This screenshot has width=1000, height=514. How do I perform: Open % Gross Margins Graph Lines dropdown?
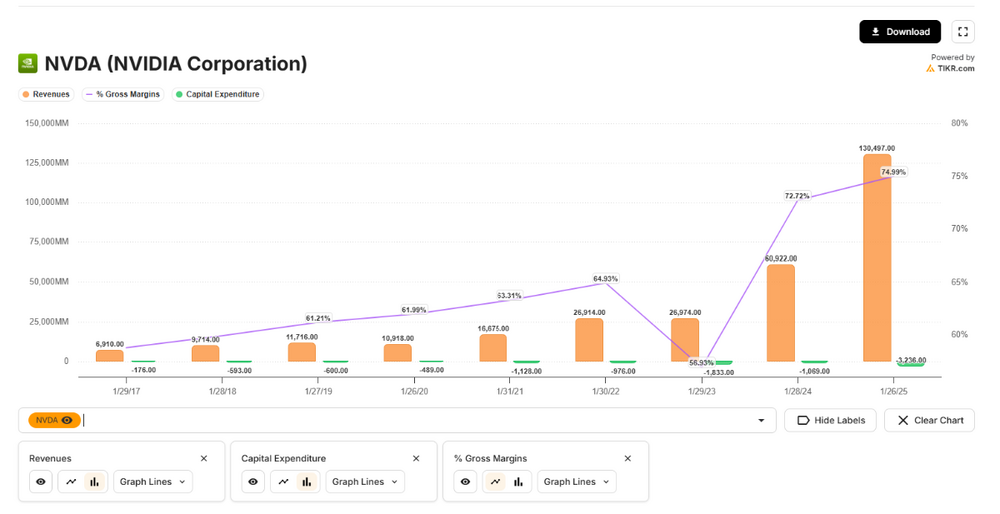[577, 481]
